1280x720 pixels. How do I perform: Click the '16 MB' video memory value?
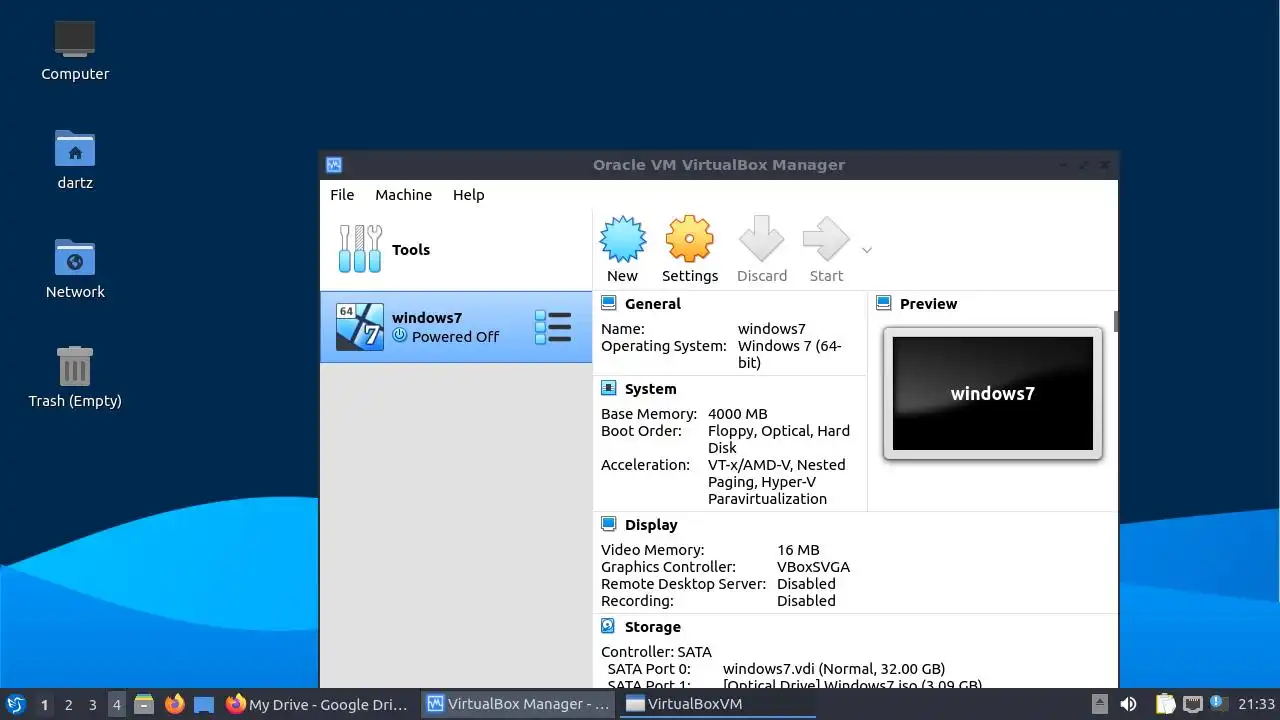tap(798, 550)
